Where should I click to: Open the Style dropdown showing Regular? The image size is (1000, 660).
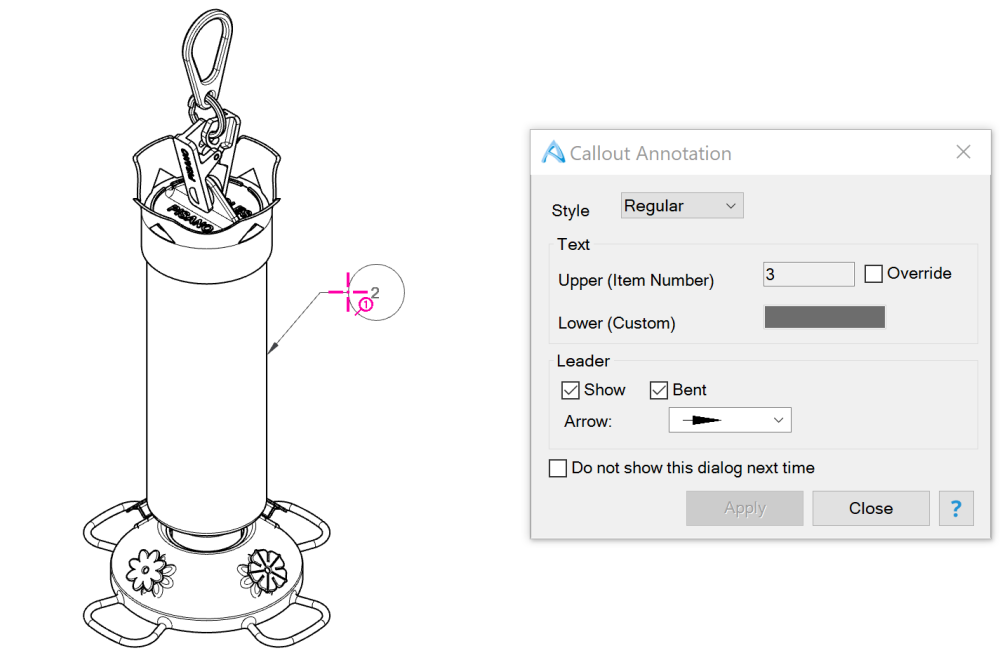pyautogui.click(x=682, y=206)
